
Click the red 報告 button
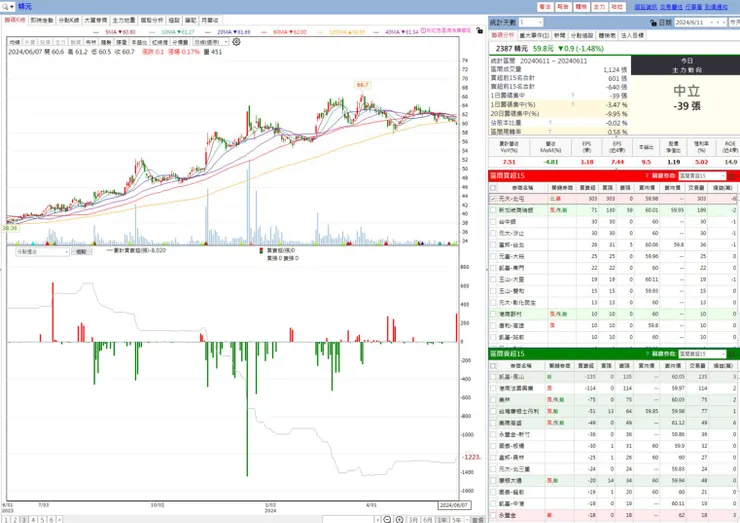(563, 7)
